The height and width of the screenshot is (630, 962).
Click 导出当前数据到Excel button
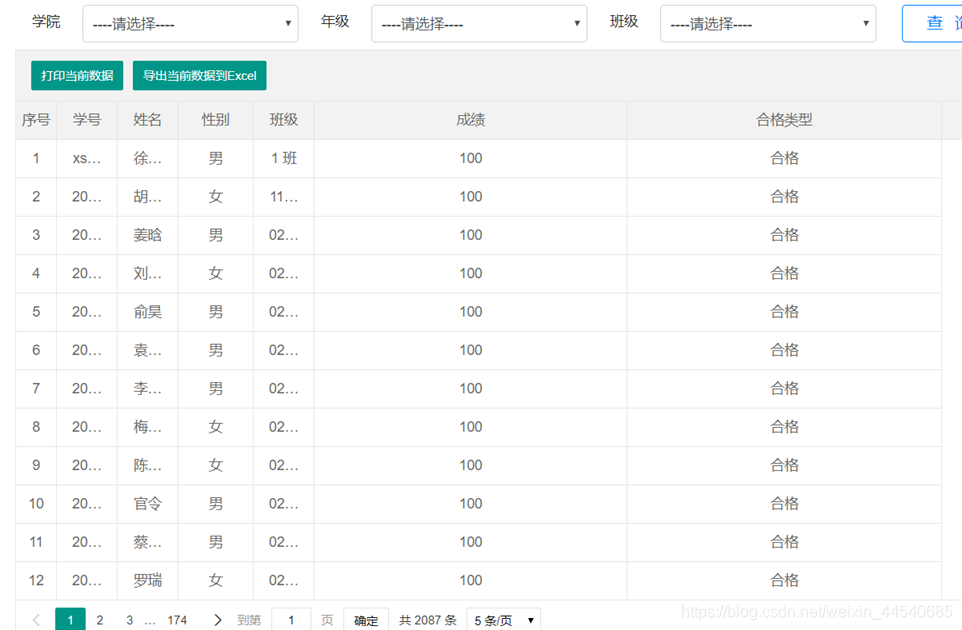(x=199, y=75)
